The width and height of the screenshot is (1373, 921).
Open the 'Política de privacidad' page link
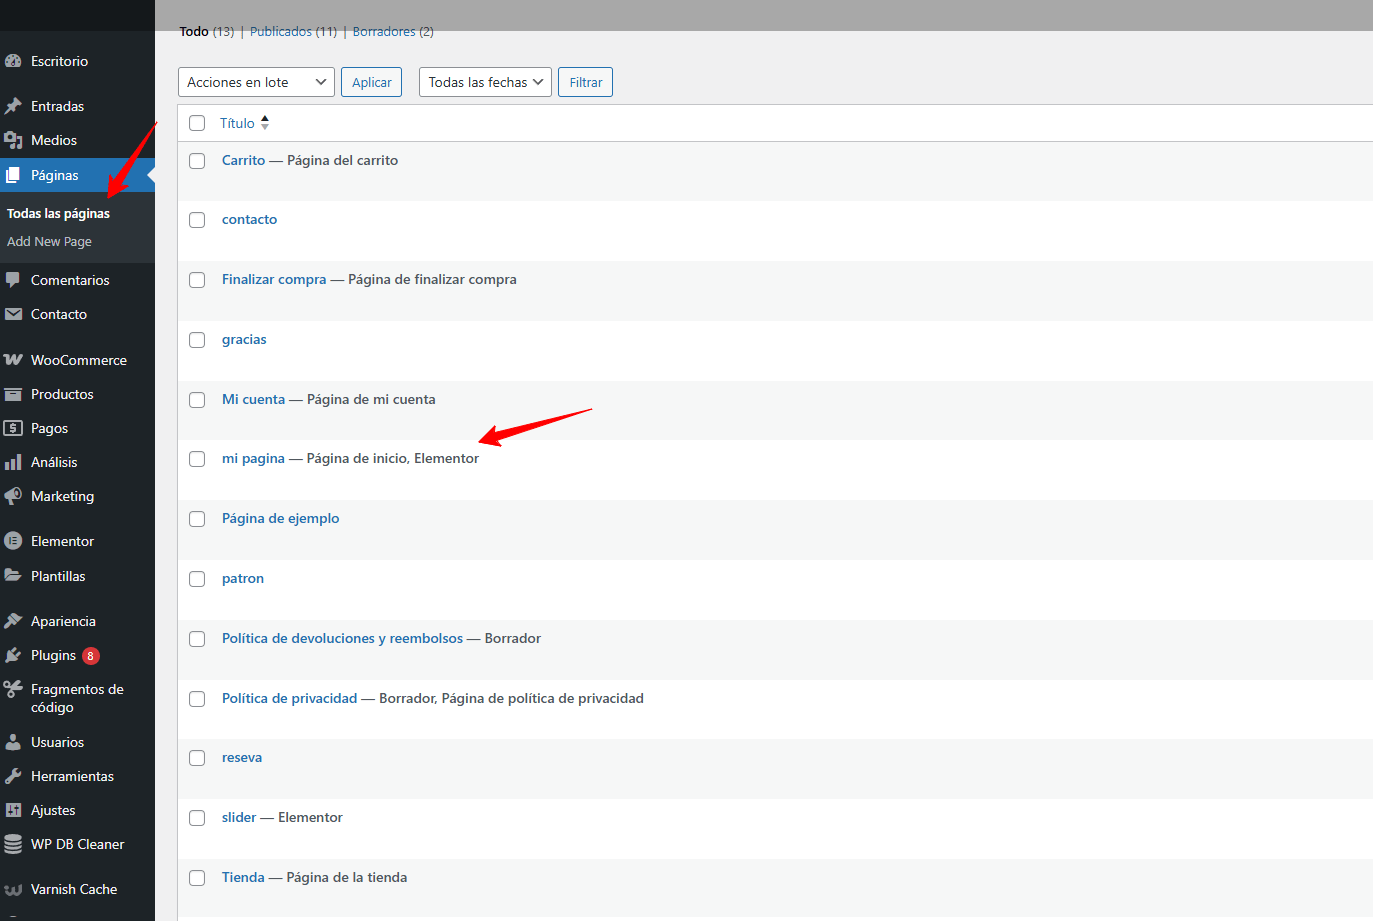[289, 698]
